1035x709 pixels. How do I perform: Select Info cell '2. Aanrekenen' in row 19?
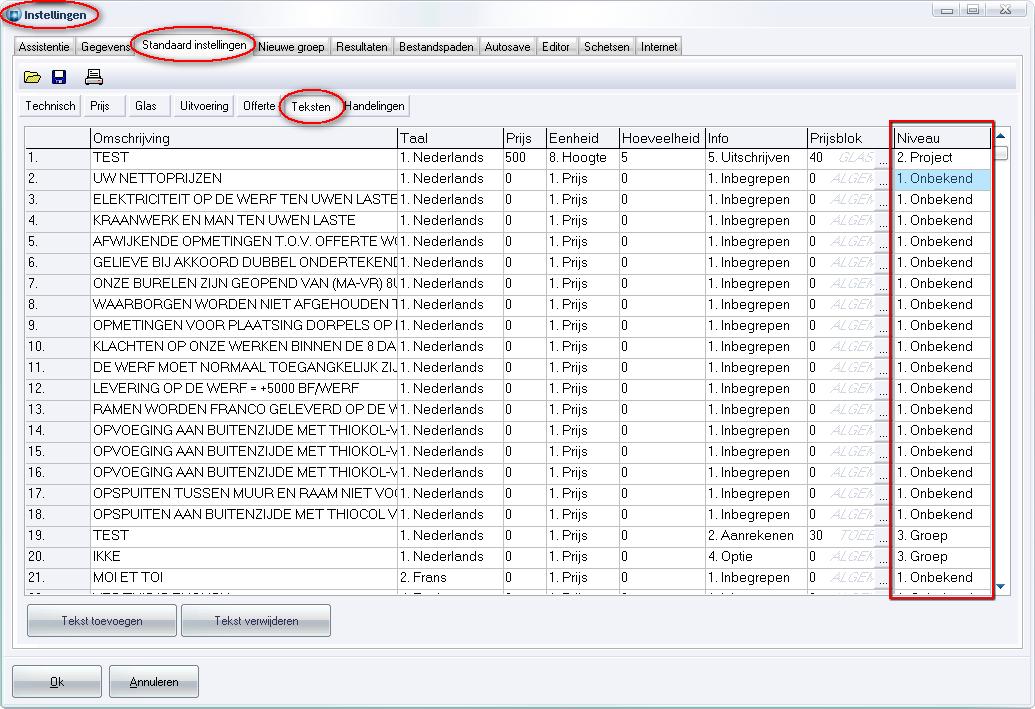tap(756, 535)
